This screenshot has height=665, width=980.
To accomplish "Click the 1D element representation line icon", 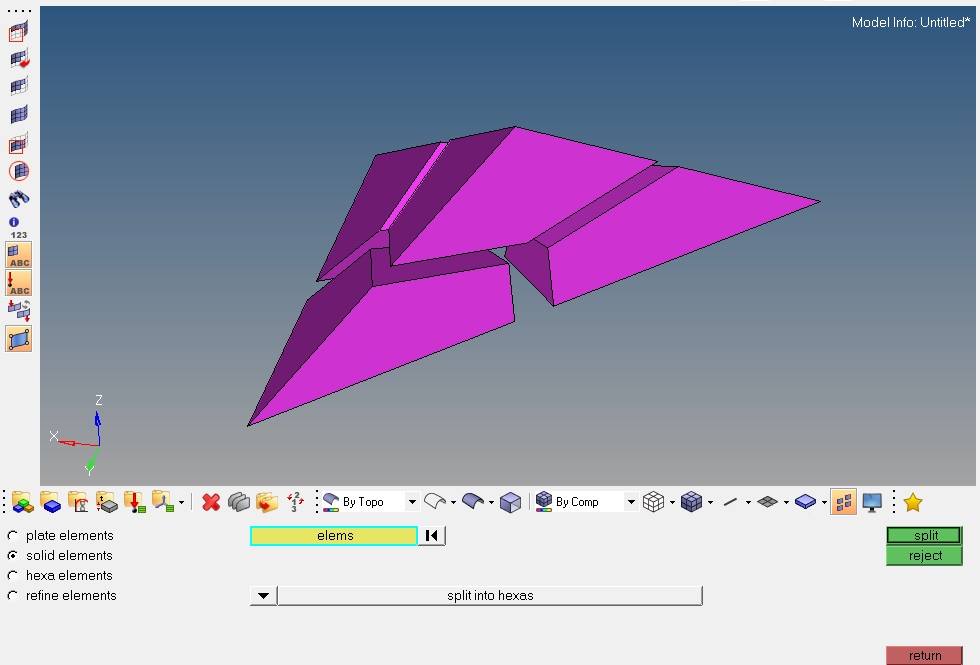I will [729, 502].
